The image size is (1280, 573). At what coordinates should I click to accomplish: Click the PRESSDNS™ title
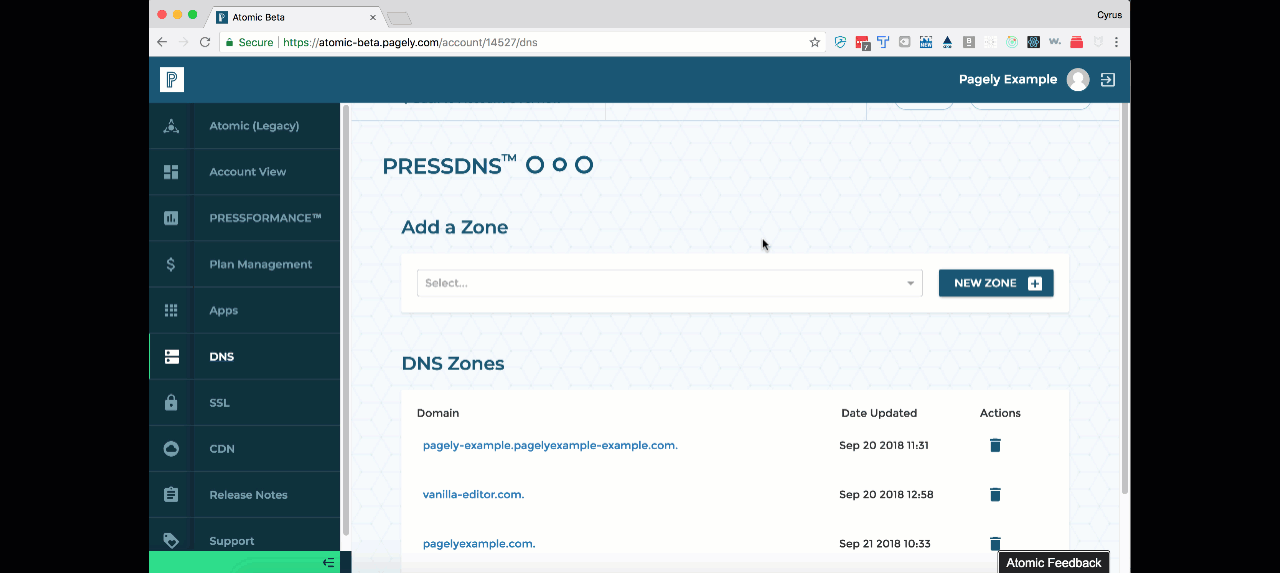pos(450,165)
